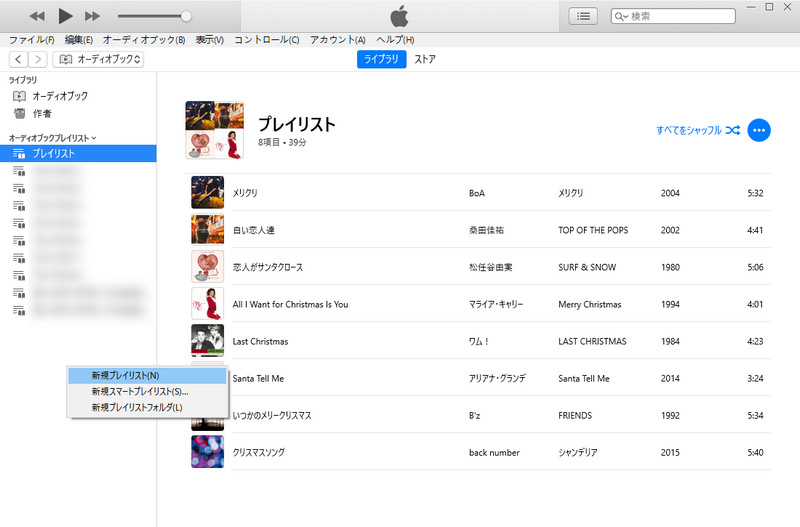This screenshot has width=800, height=527.
Task: Choose 新規プレイリストフォルダ(L) from context menu
Action: click(147, 407)
